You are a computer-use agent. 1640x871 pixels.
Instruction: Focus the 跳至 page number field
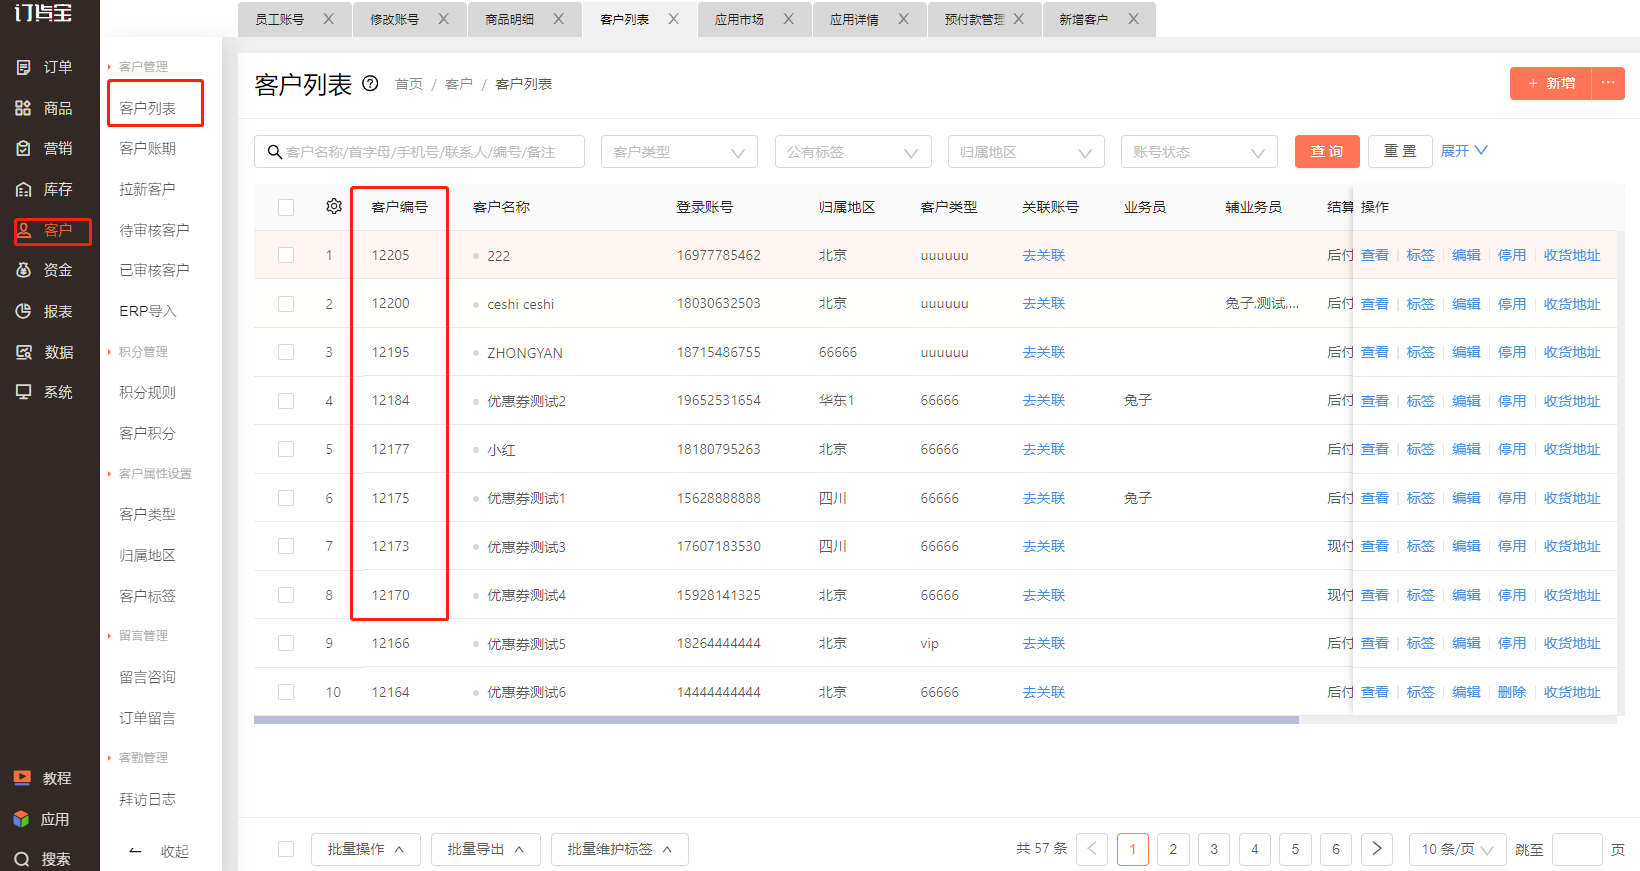coord(1578,849)
